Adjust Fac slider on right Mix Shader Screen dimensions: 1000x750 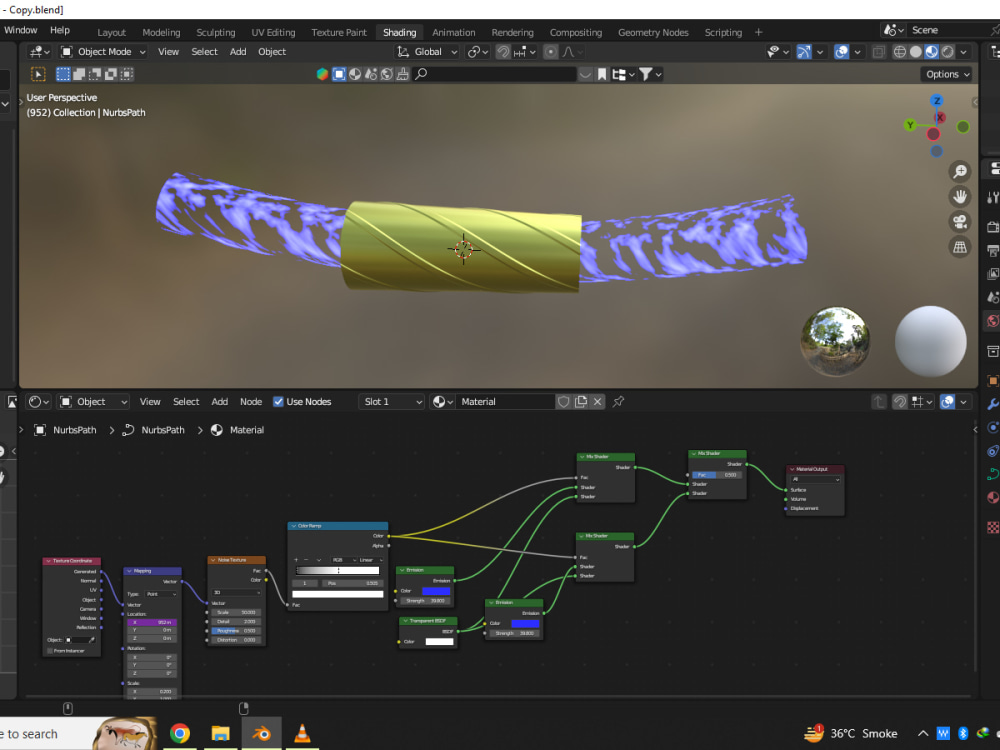pos(717,474)
